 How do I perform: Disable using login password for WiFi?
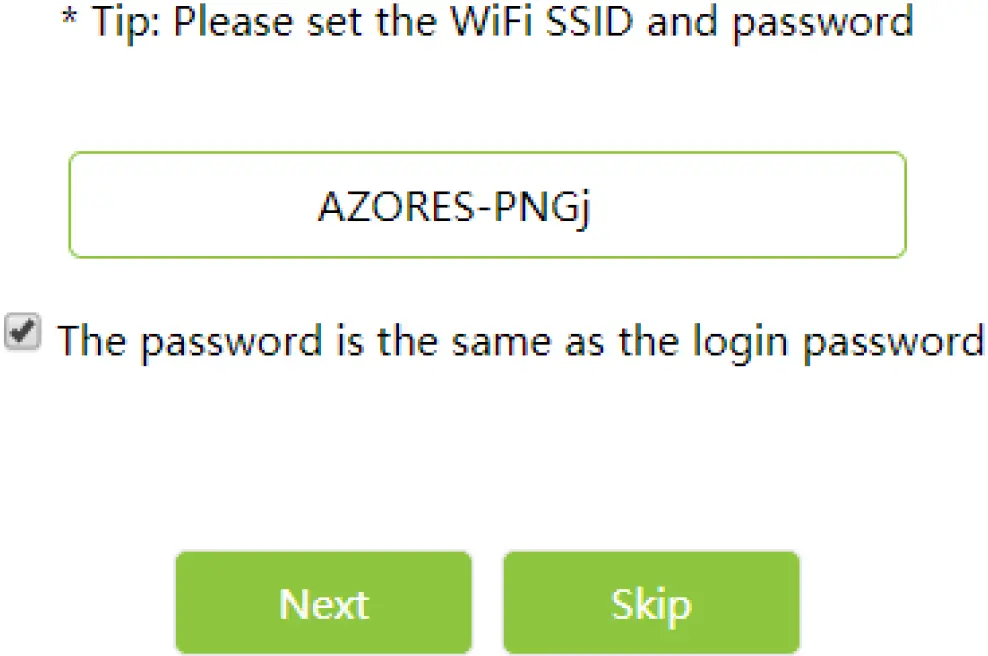pyautogui.click(x=22, y=333)
